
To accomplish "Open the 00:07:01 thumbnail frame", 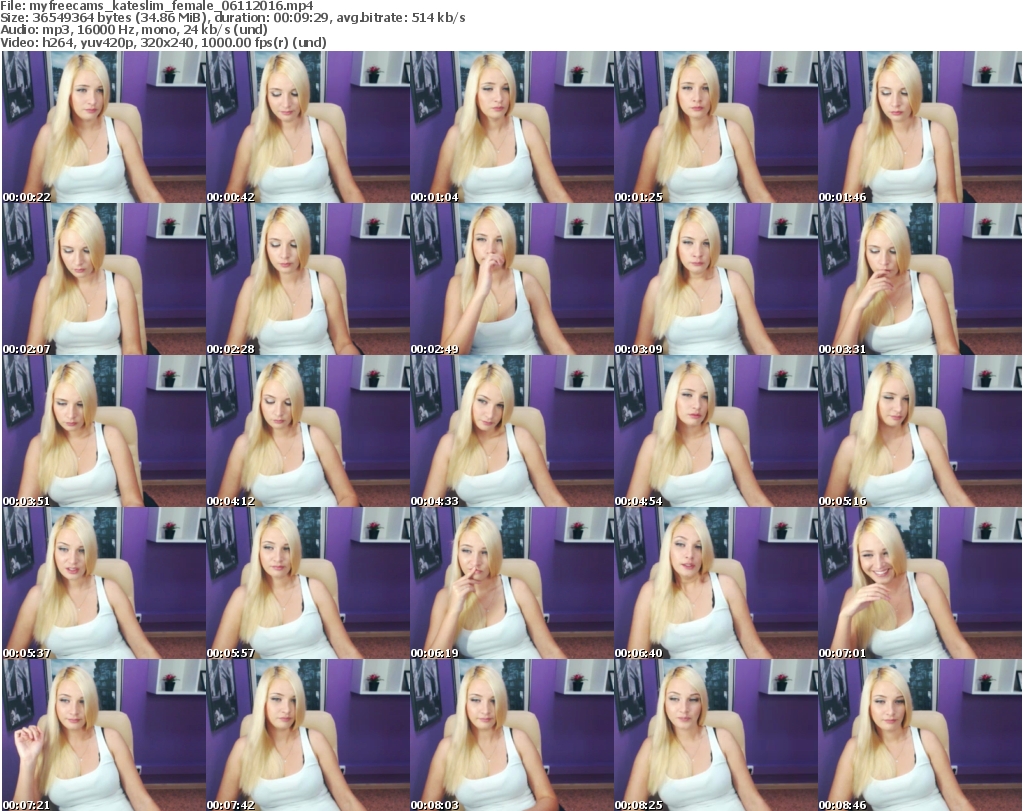I will [919, 583].
